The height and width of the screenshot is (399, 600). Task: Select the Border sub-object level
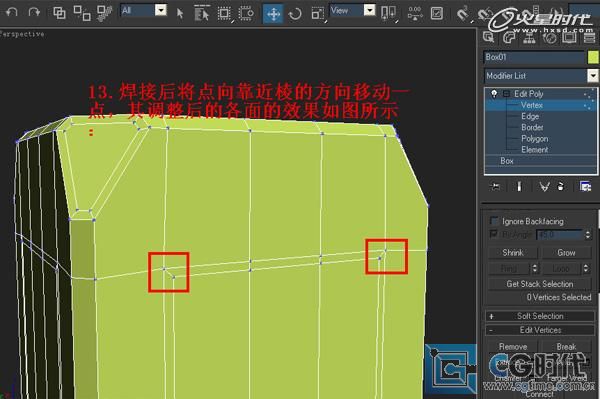[532, 127]
